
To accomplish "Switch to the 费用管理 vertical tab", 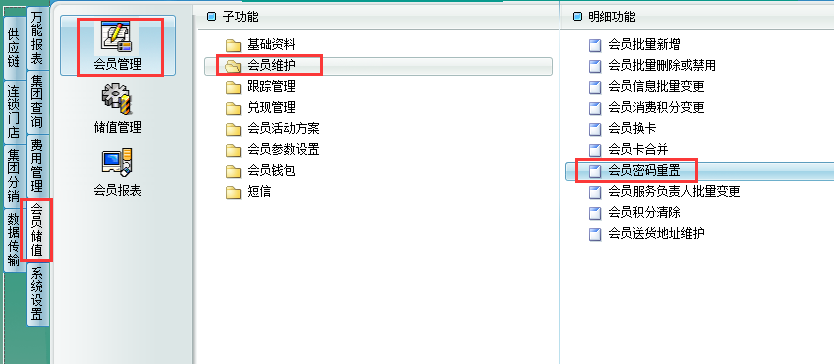I will 37,166.
